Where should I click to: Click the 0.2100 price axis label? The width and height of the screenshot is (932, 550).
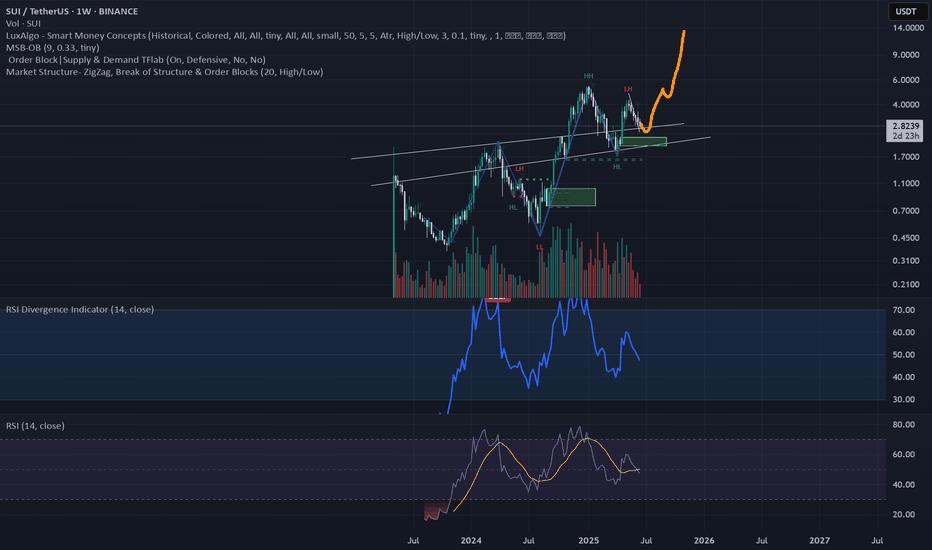coord(906,285)
